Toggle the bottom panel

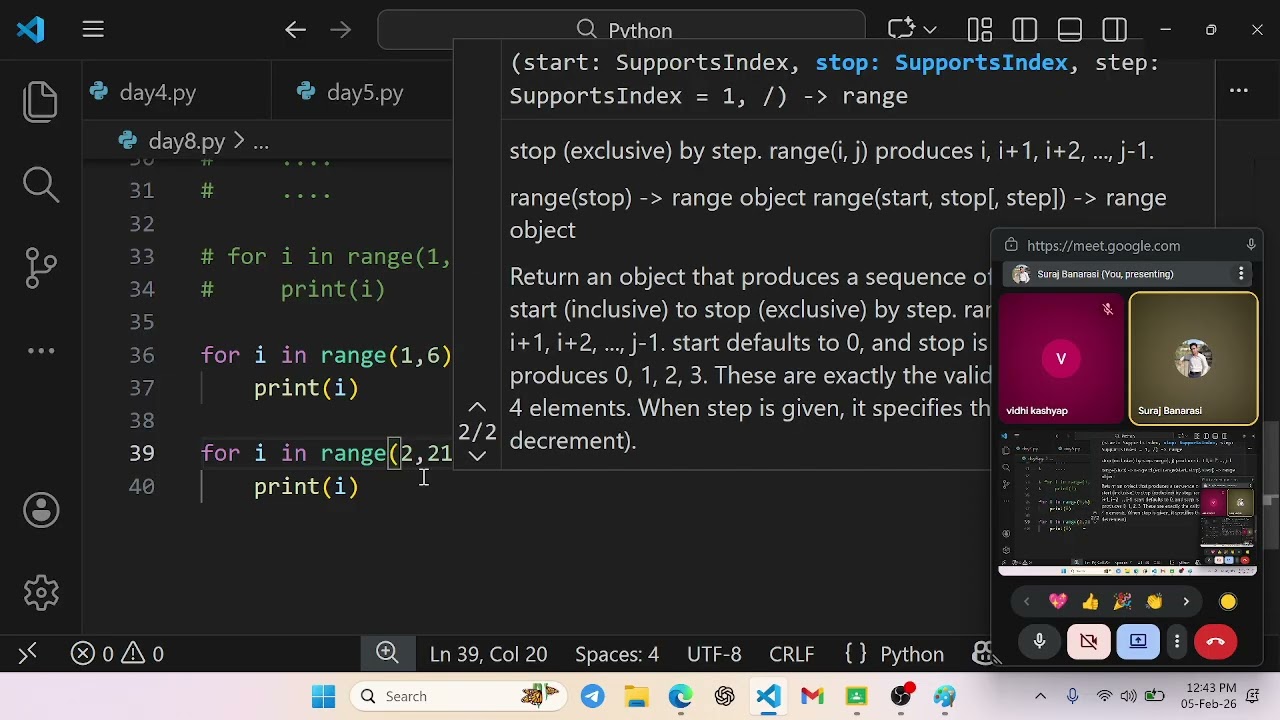1070,30
